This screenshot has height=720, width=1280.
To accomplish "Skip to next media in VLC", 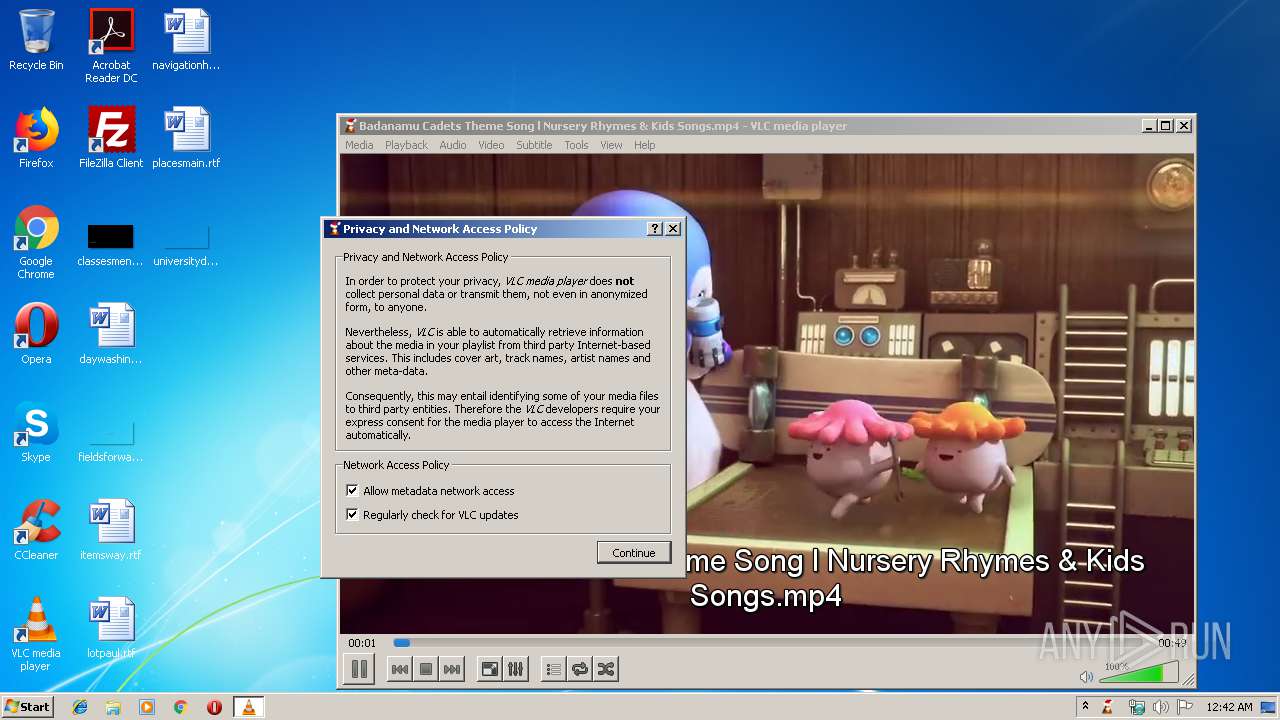I will pyautogui.click(x=452, y=670).
